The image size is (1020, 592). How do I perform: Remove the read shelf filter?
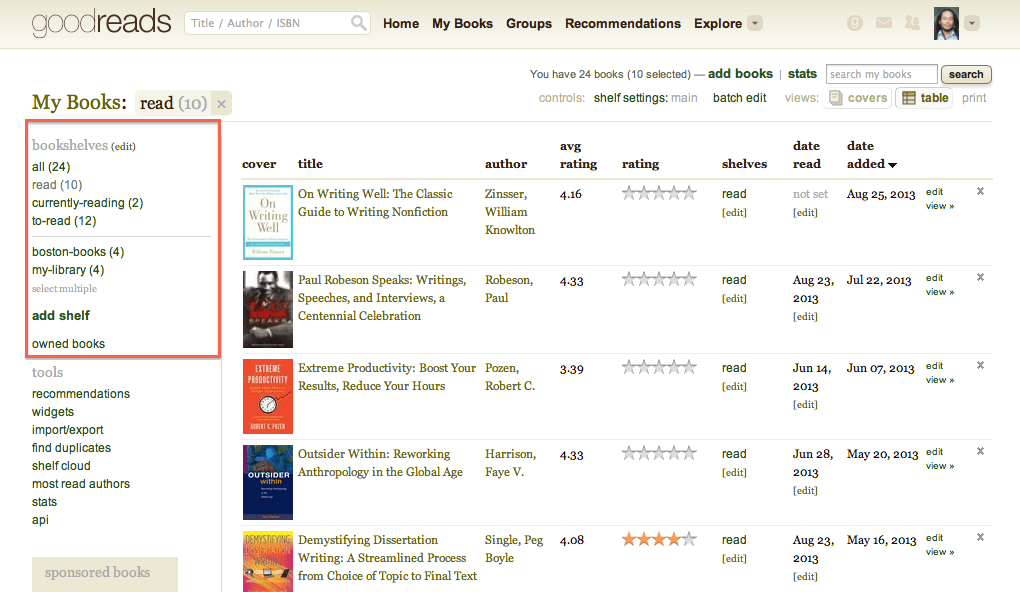coord(221,103)
